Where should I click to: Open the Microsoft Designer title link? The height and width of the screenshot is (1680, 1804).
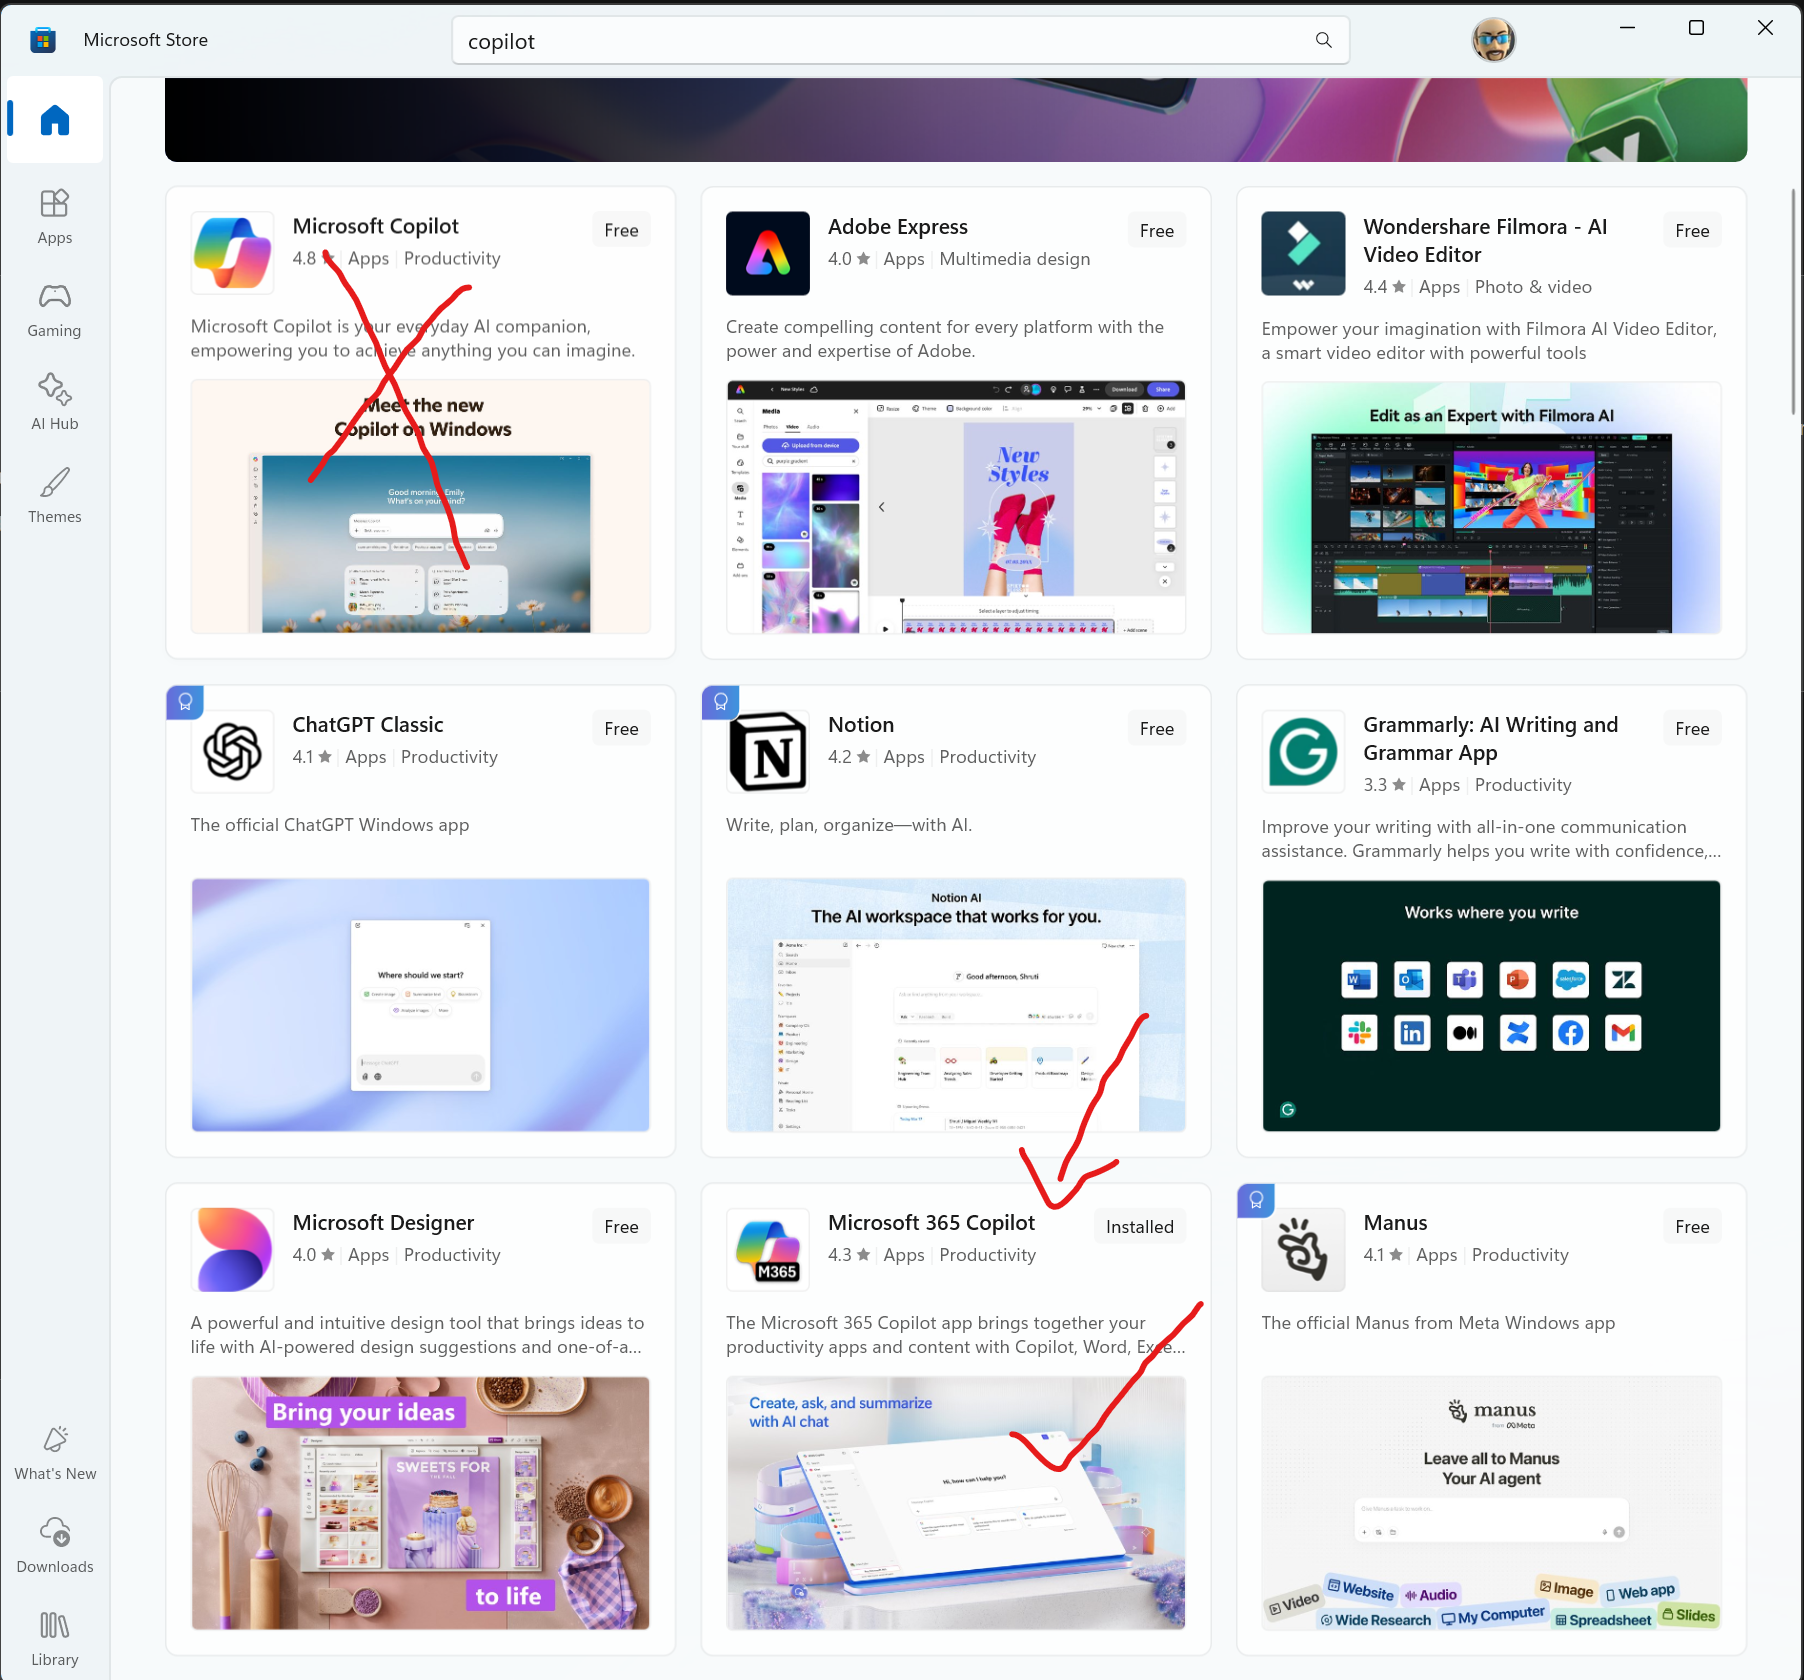pyautogui.click(x=383, y=1223)
